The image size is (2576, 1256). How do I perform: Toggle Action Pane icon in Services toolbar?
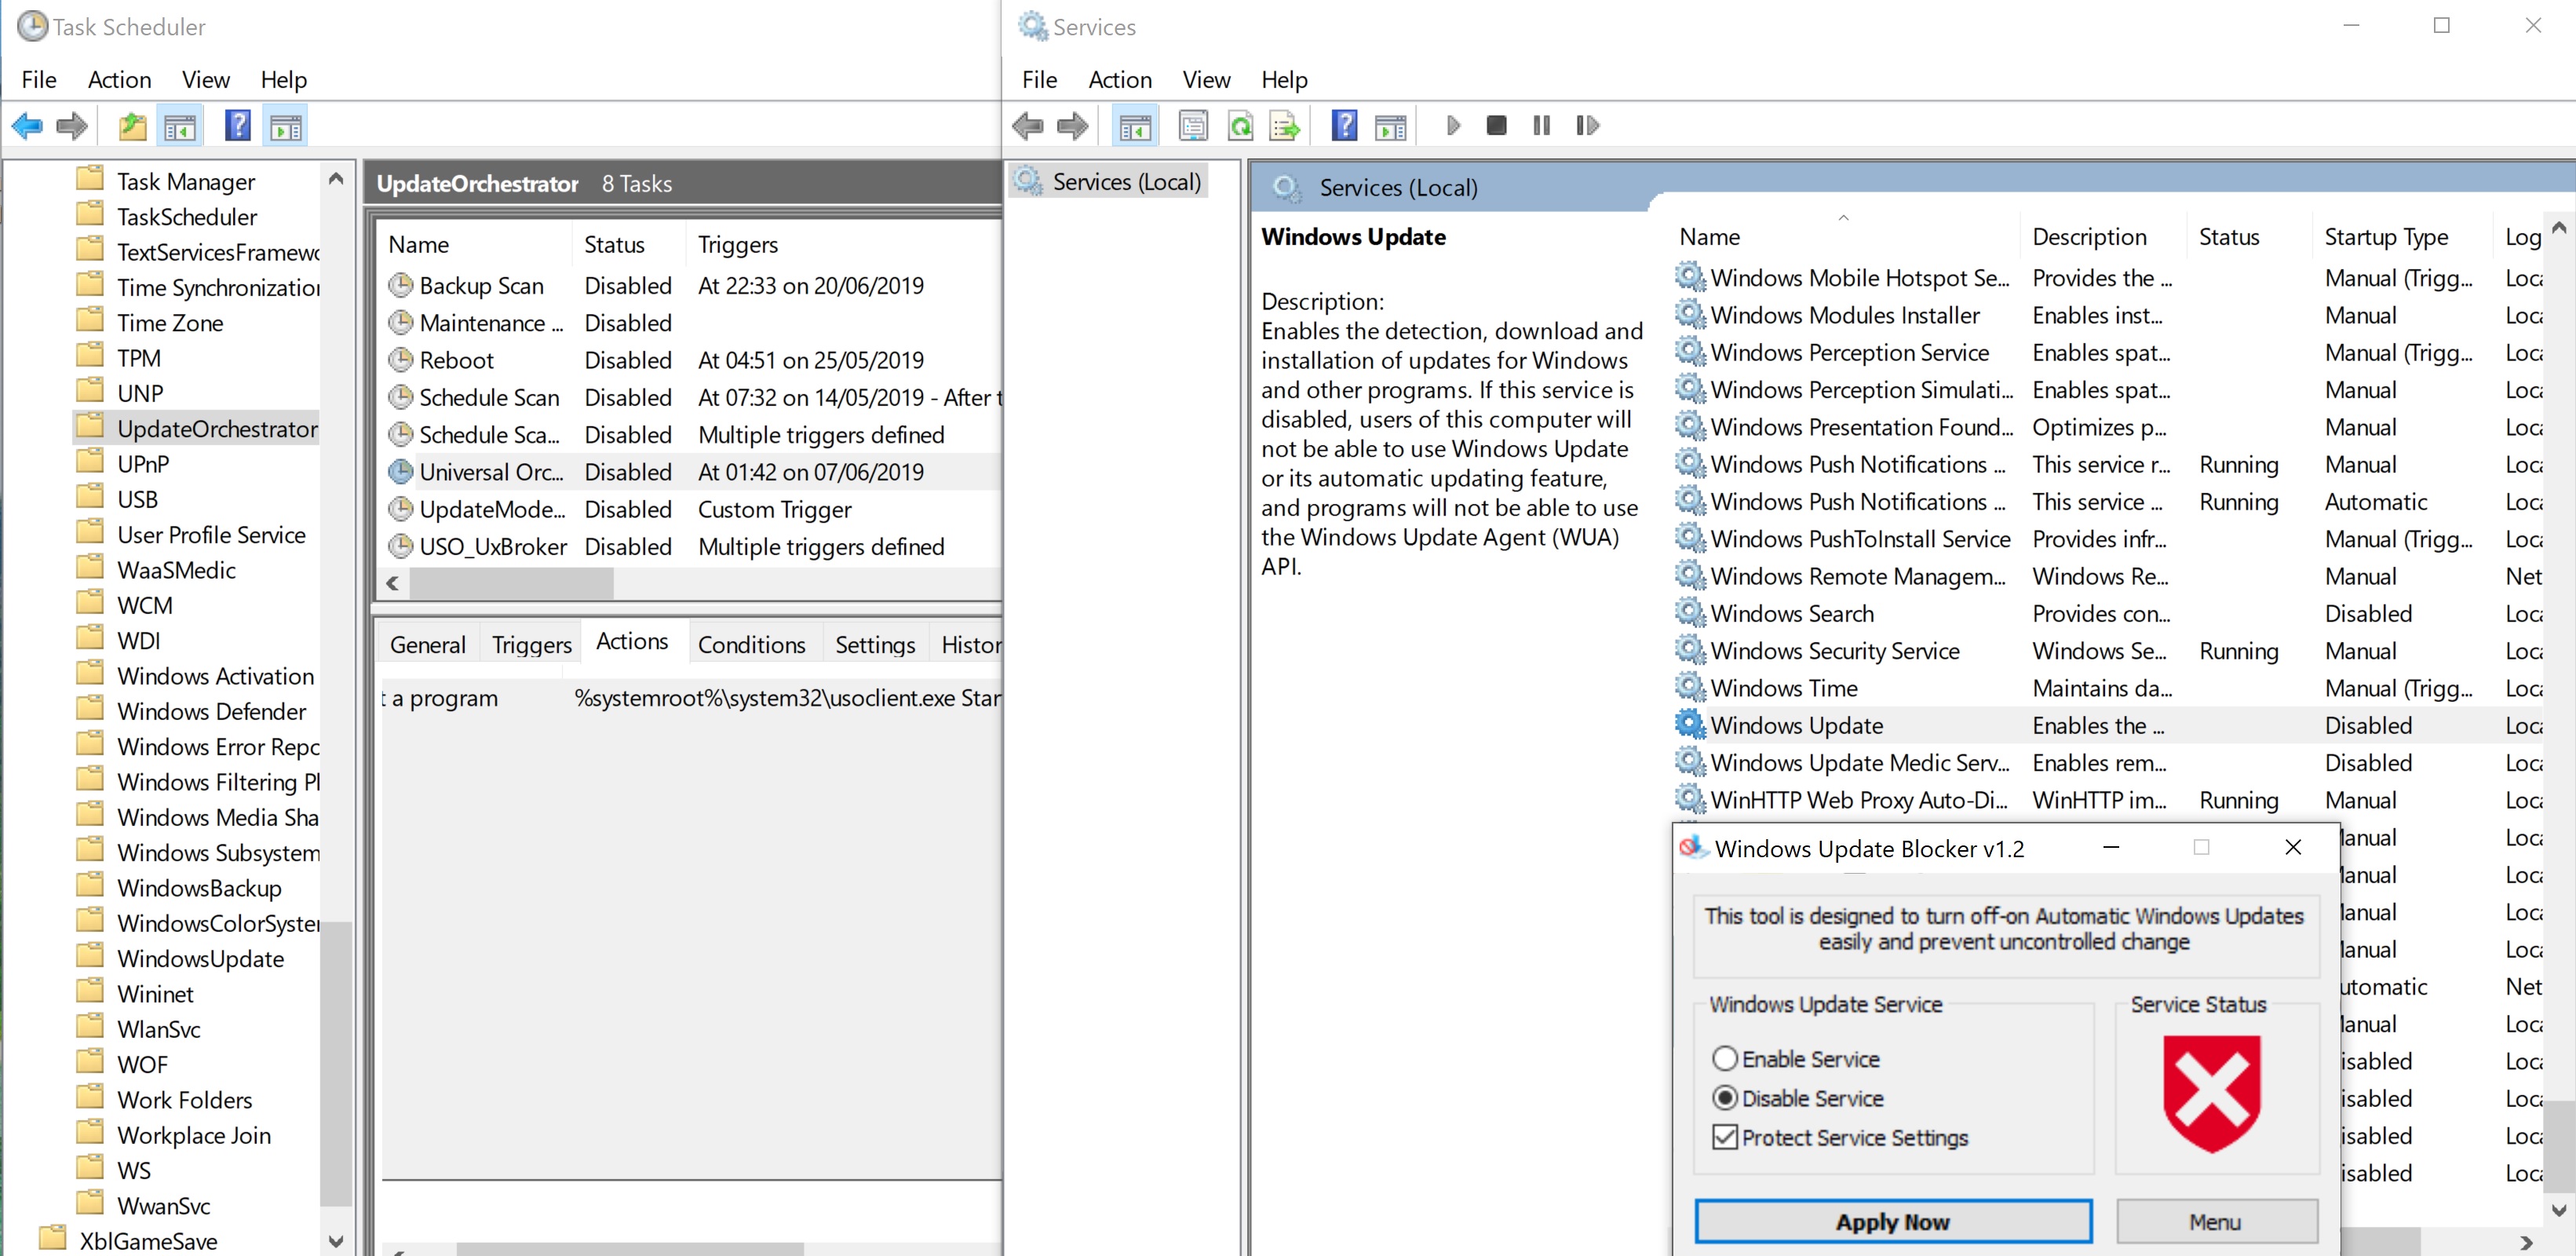point(1391,126)
